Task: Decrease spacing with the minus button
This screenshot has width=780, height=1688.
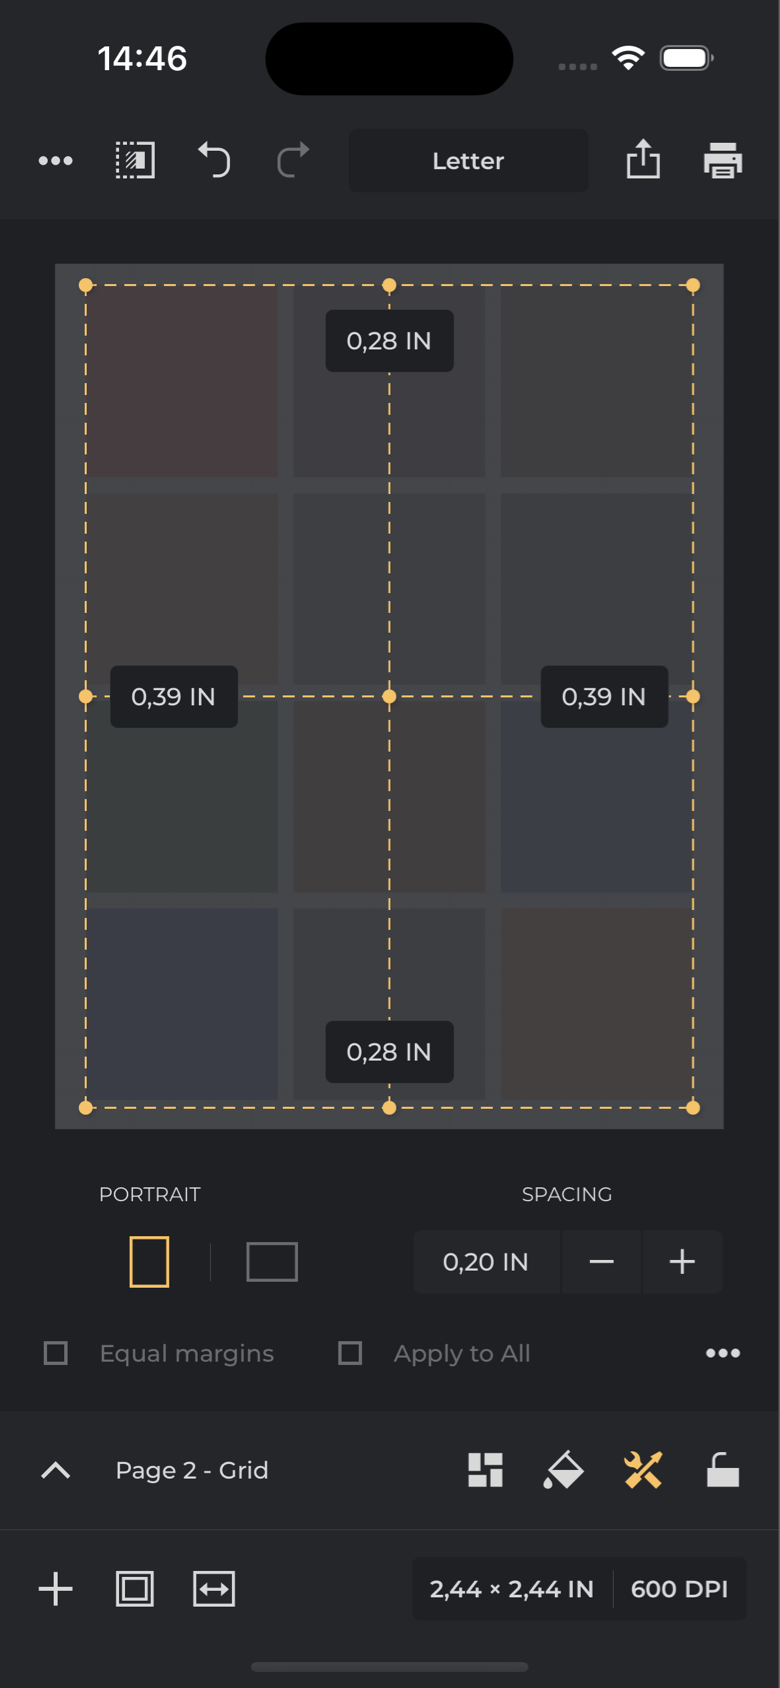Action: click(602, 1262)
